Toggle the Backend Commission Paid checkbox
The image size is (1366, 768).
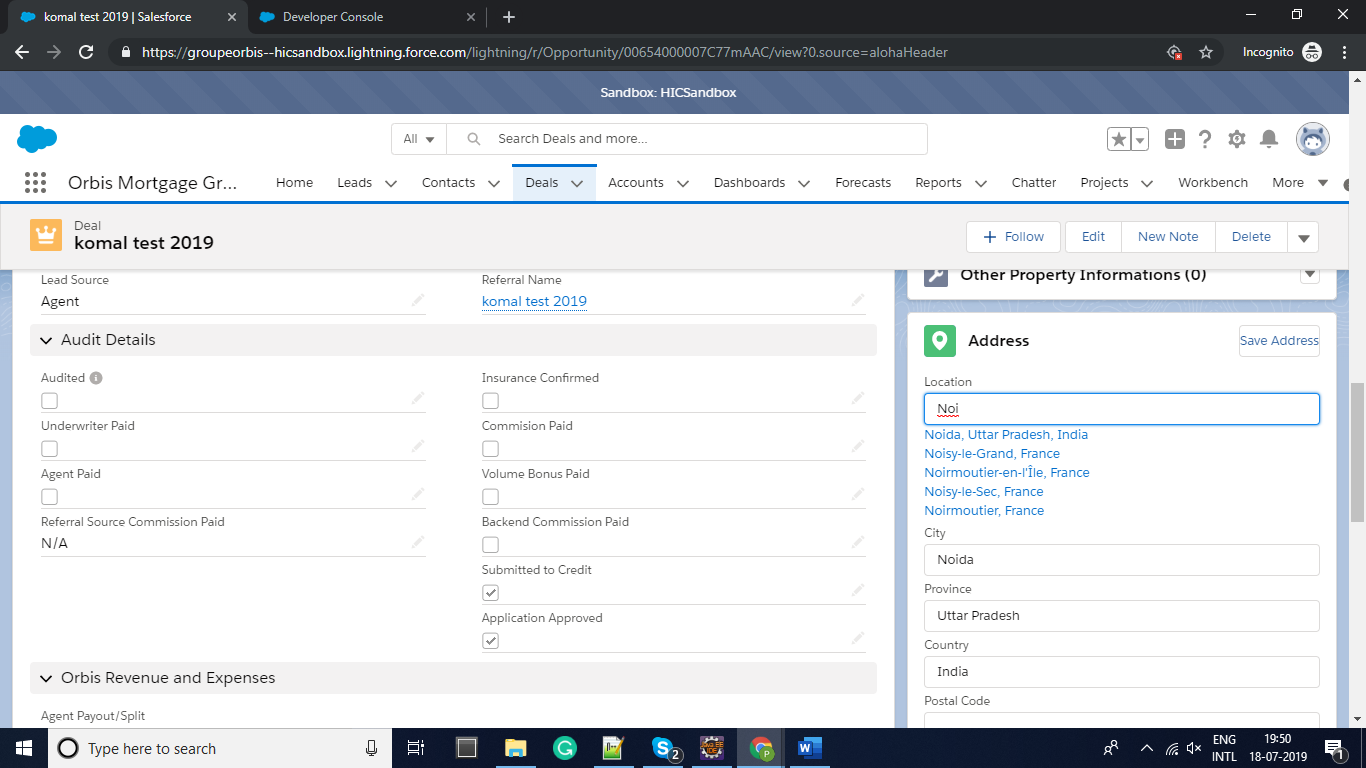[490, 545]
